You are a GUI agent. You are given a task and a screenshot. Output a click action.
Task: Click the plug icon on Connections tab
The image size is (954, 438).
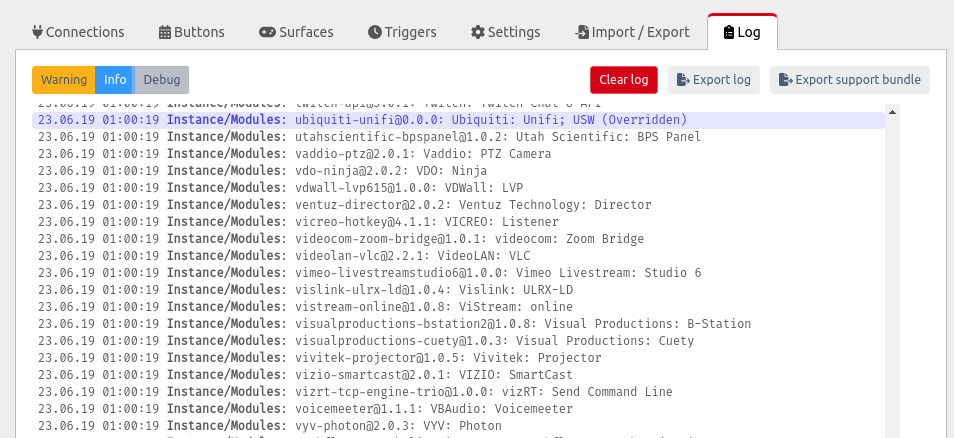point(38,32)
